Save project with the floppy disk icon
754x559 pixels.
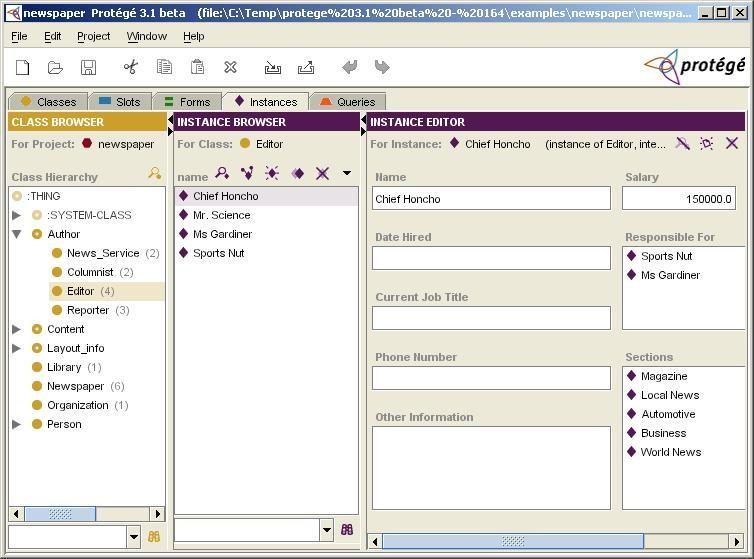tap(88, 67)
